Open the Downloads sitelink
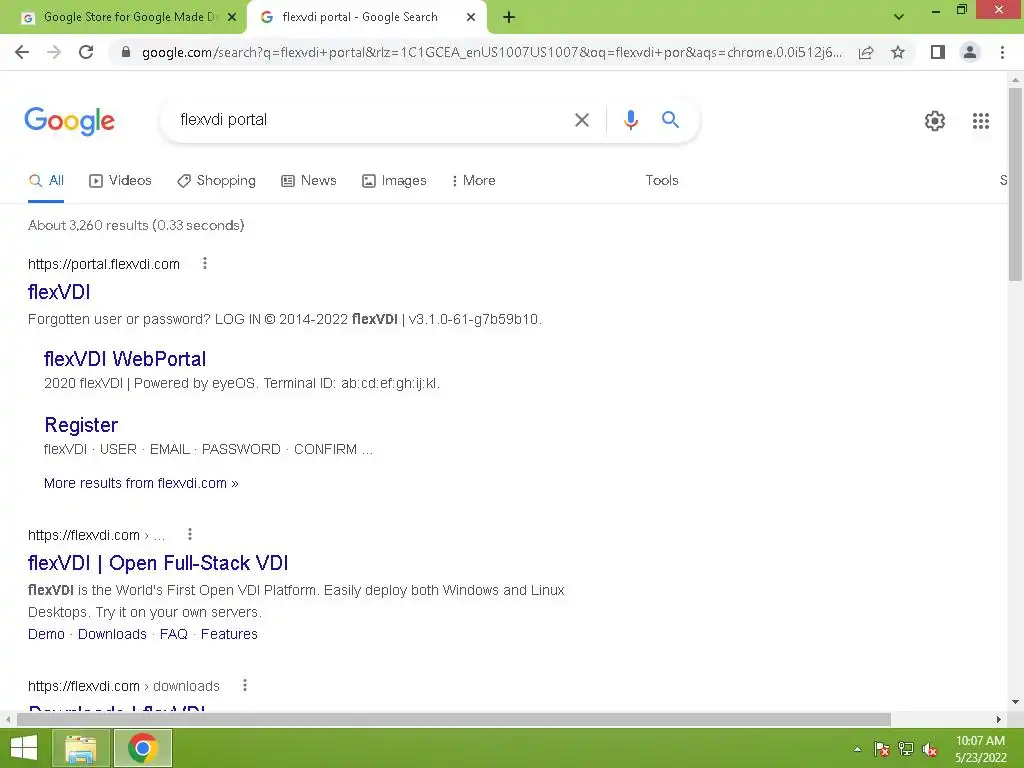Image resolution: width=1024 pixels, height=768 pixels. pyautogui.click(x=112, y=634)
